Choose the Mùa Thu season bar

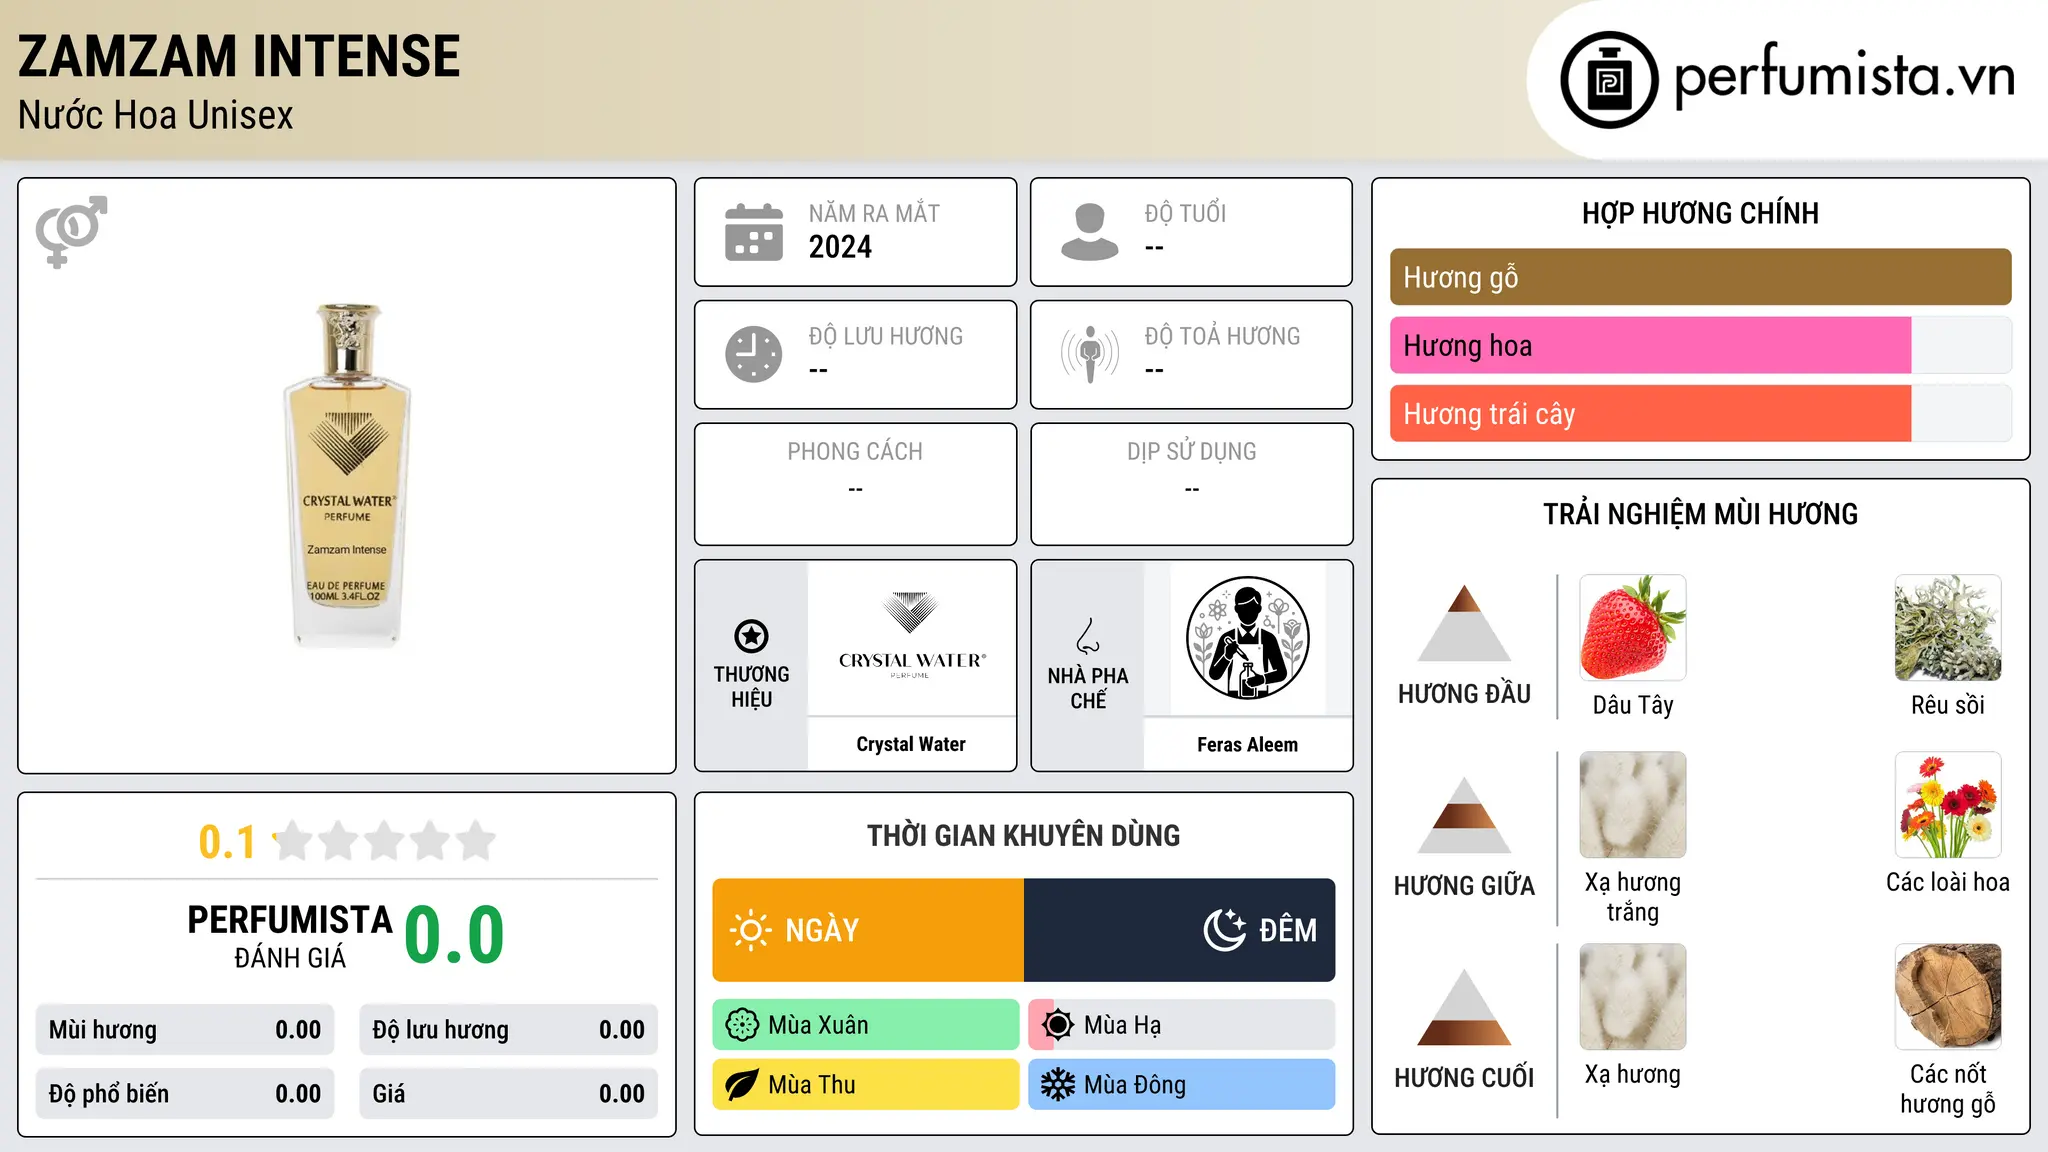coord(866,1085)
